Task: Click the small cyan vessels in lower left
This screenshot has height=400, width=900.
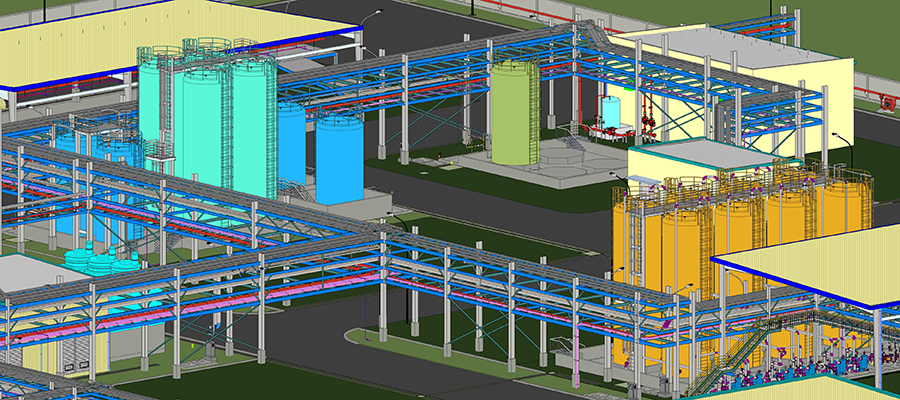Action: click(x=100, y=262)
